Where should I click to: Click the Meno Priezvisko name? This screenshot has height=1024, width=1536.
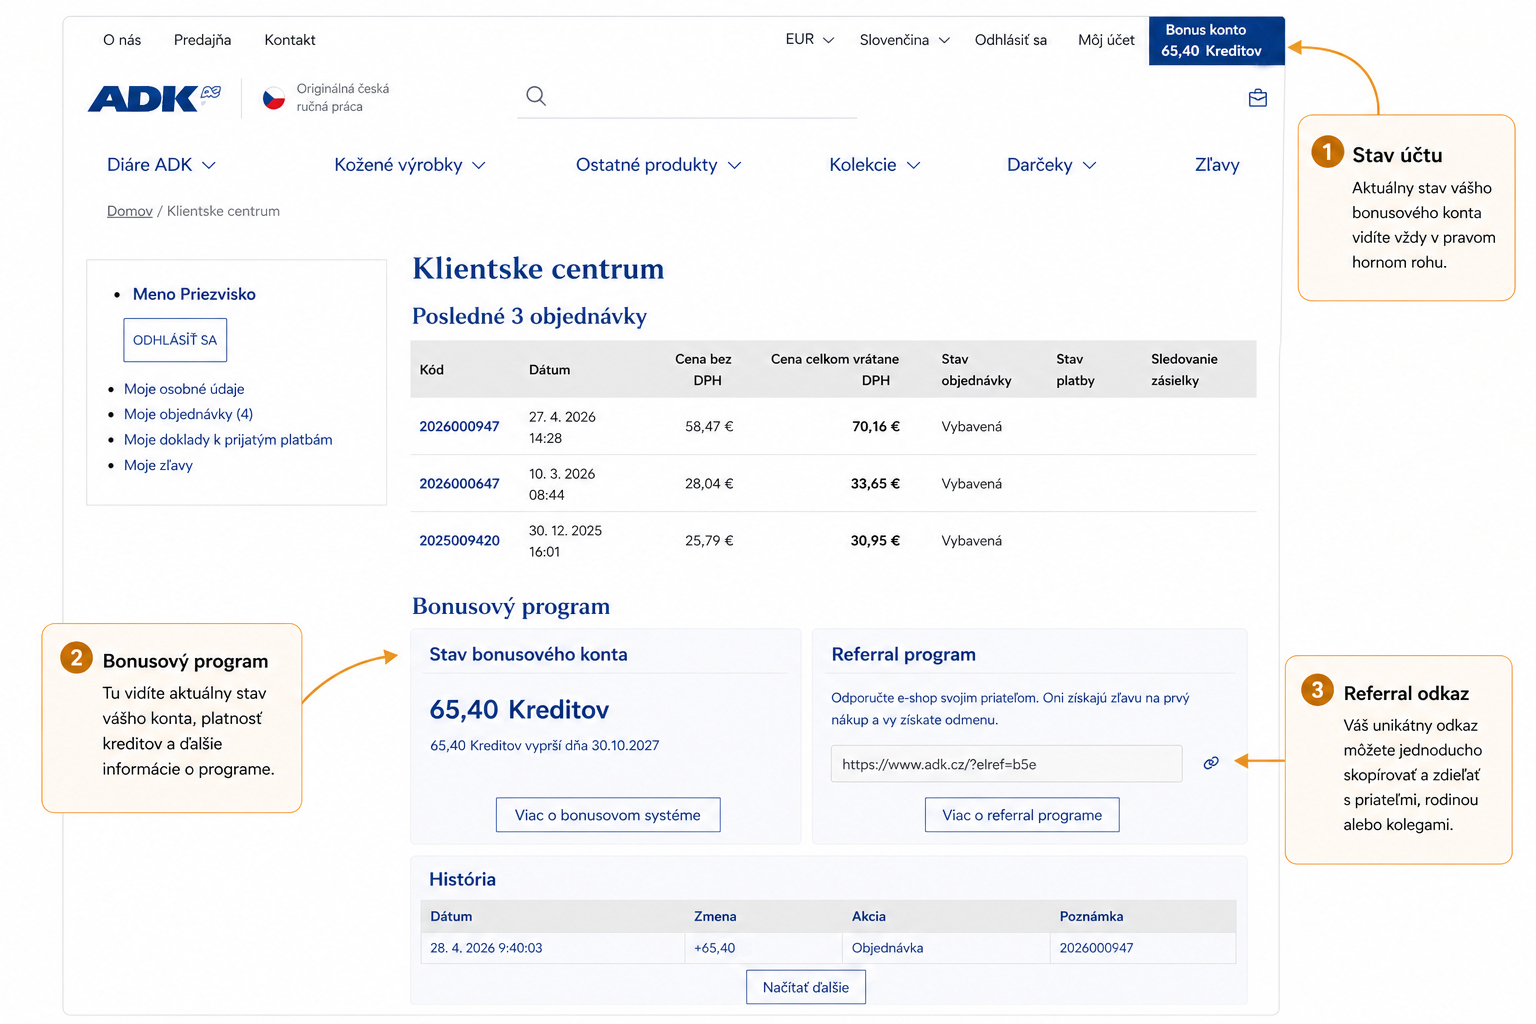tap(194, 294)
